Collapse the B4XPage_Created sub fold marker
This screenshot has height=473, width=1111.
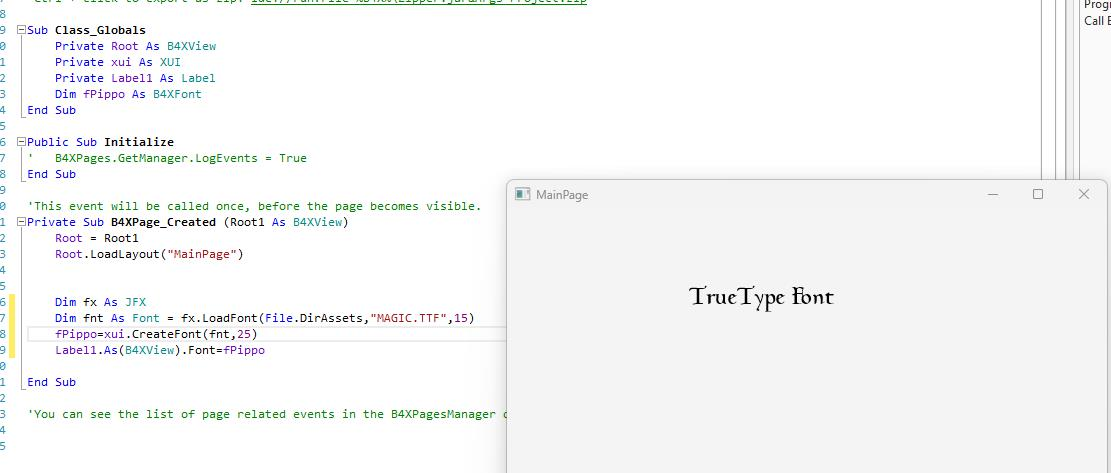pos(21,222)
